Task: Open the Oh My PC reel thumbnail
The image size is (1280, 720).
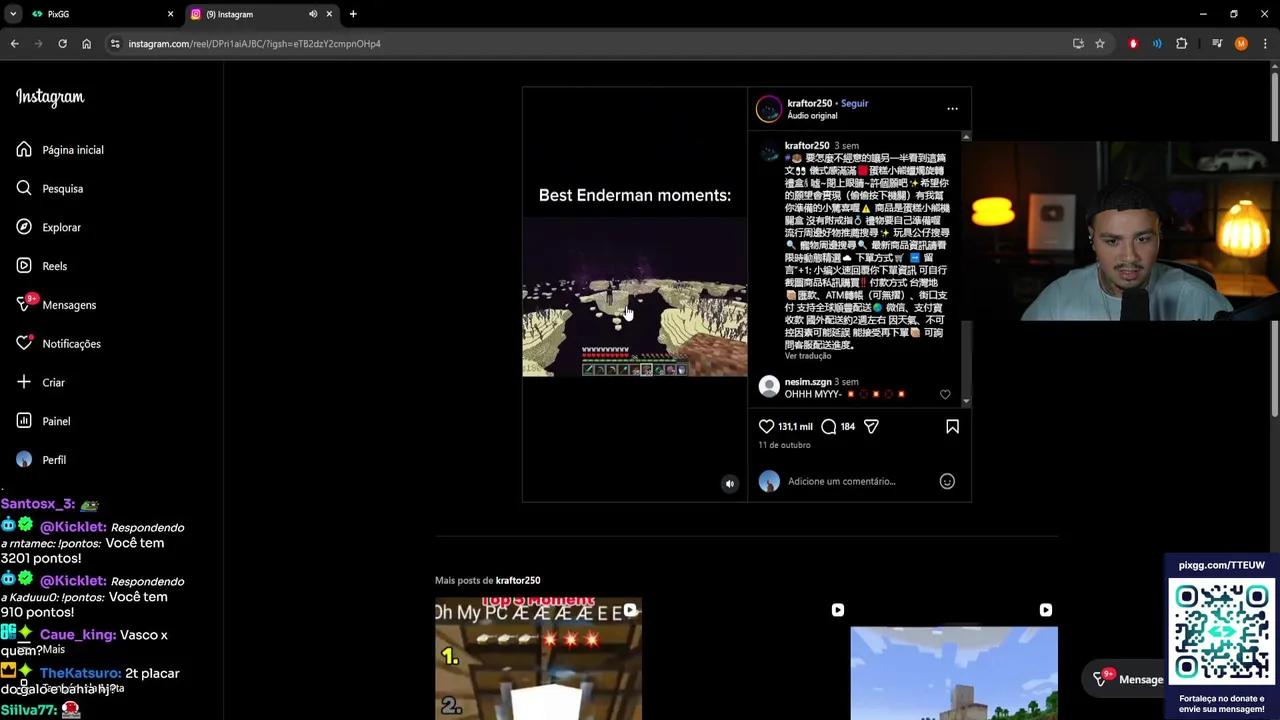Action: coord(538,659)
